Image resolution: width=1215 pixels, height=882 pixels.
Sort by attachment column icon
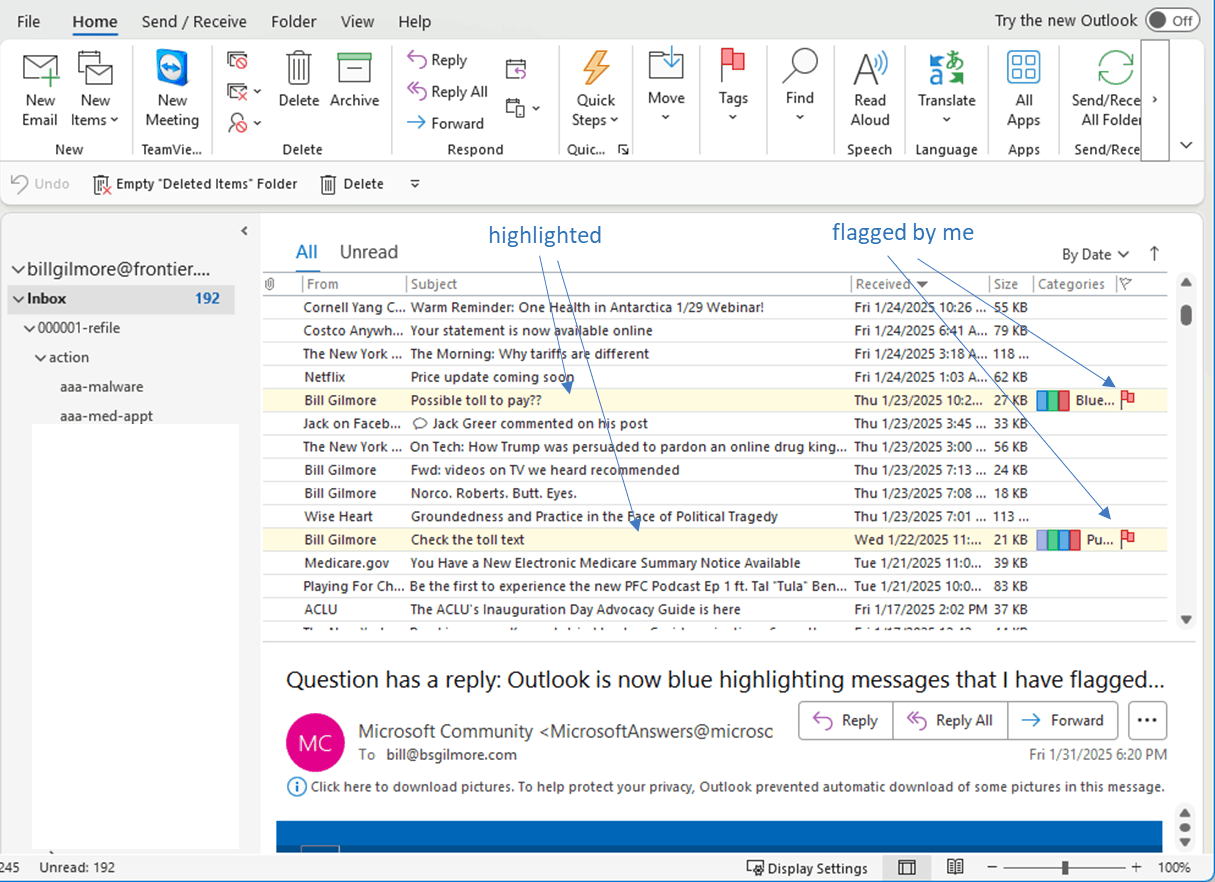[x=270, y=284]
